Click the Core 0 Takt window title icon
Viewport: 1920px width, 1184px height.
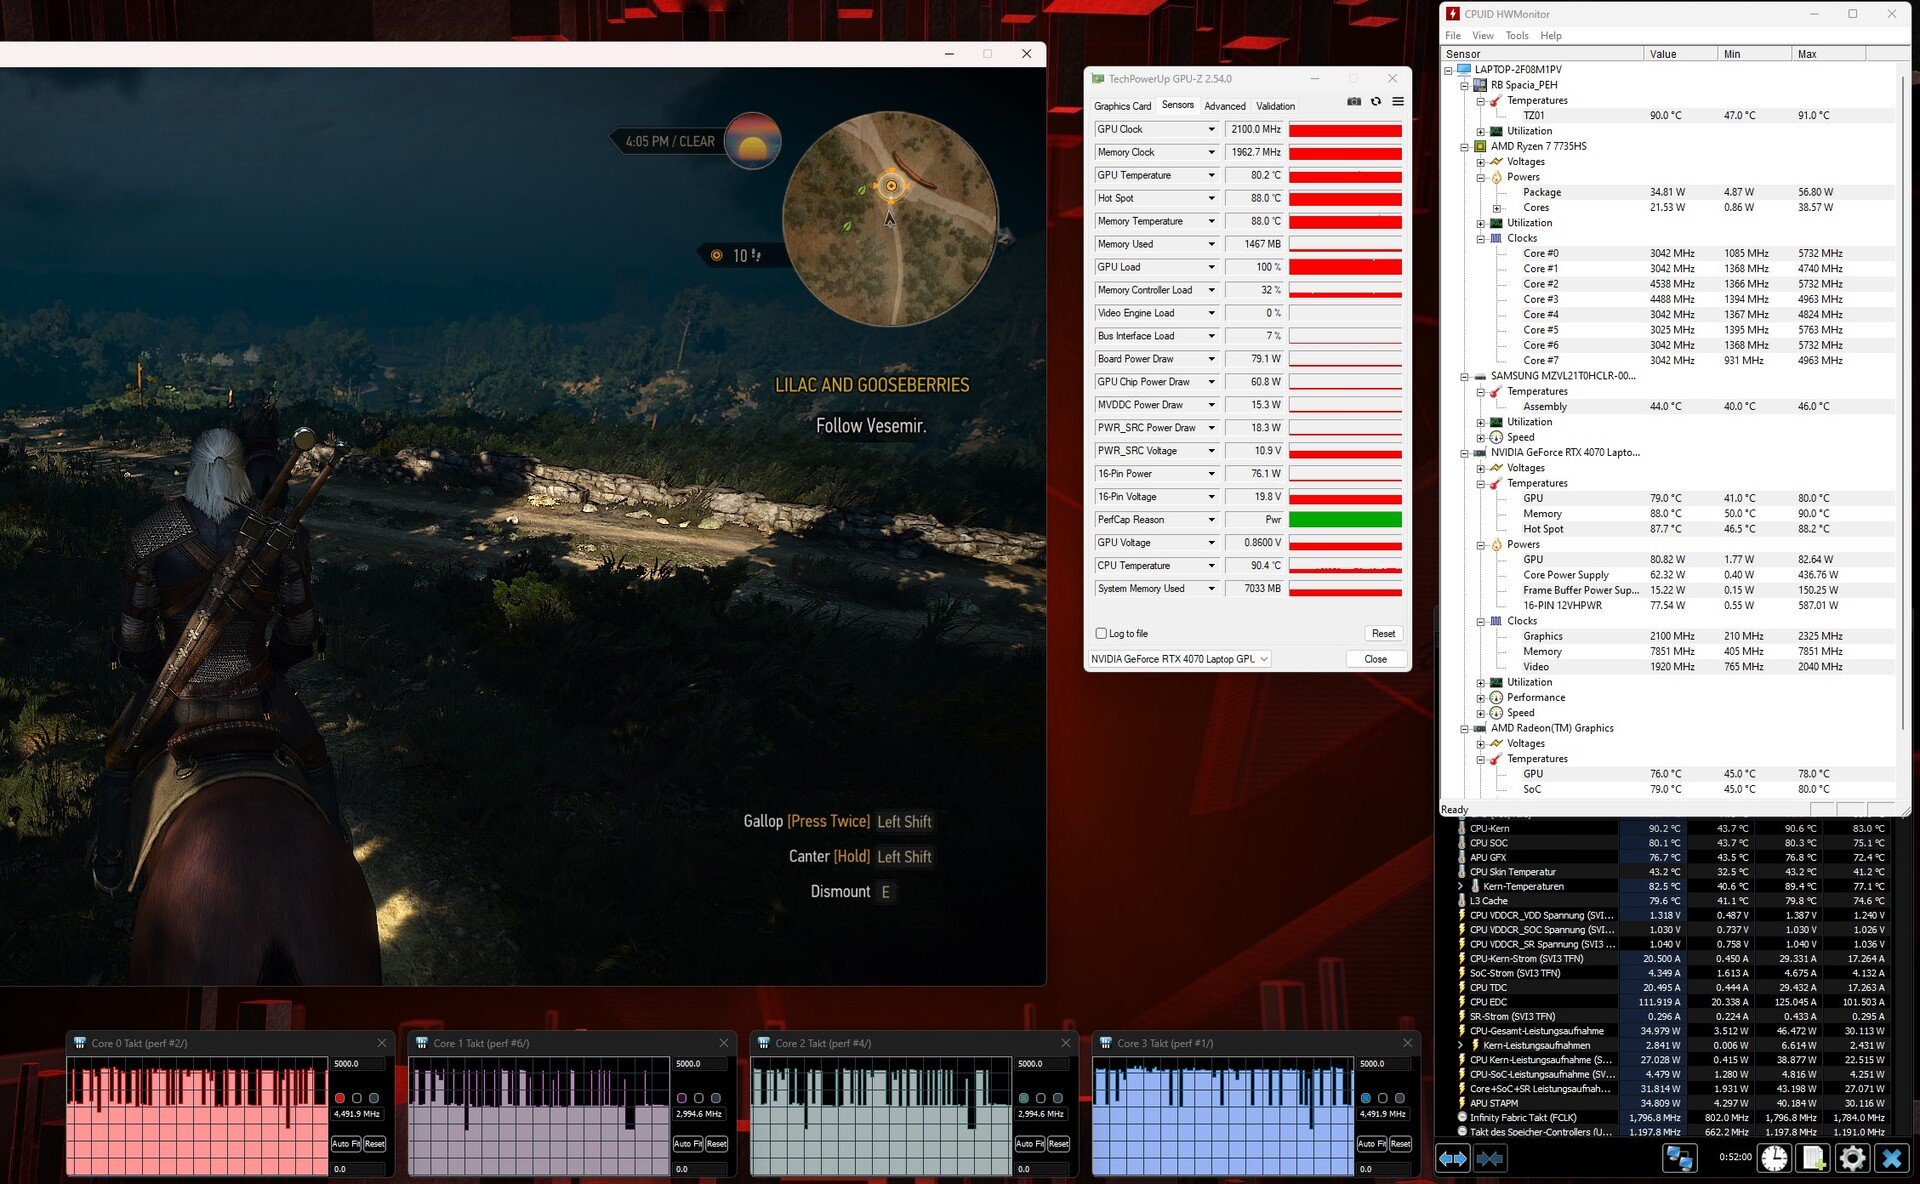(x=80, y=1043)
